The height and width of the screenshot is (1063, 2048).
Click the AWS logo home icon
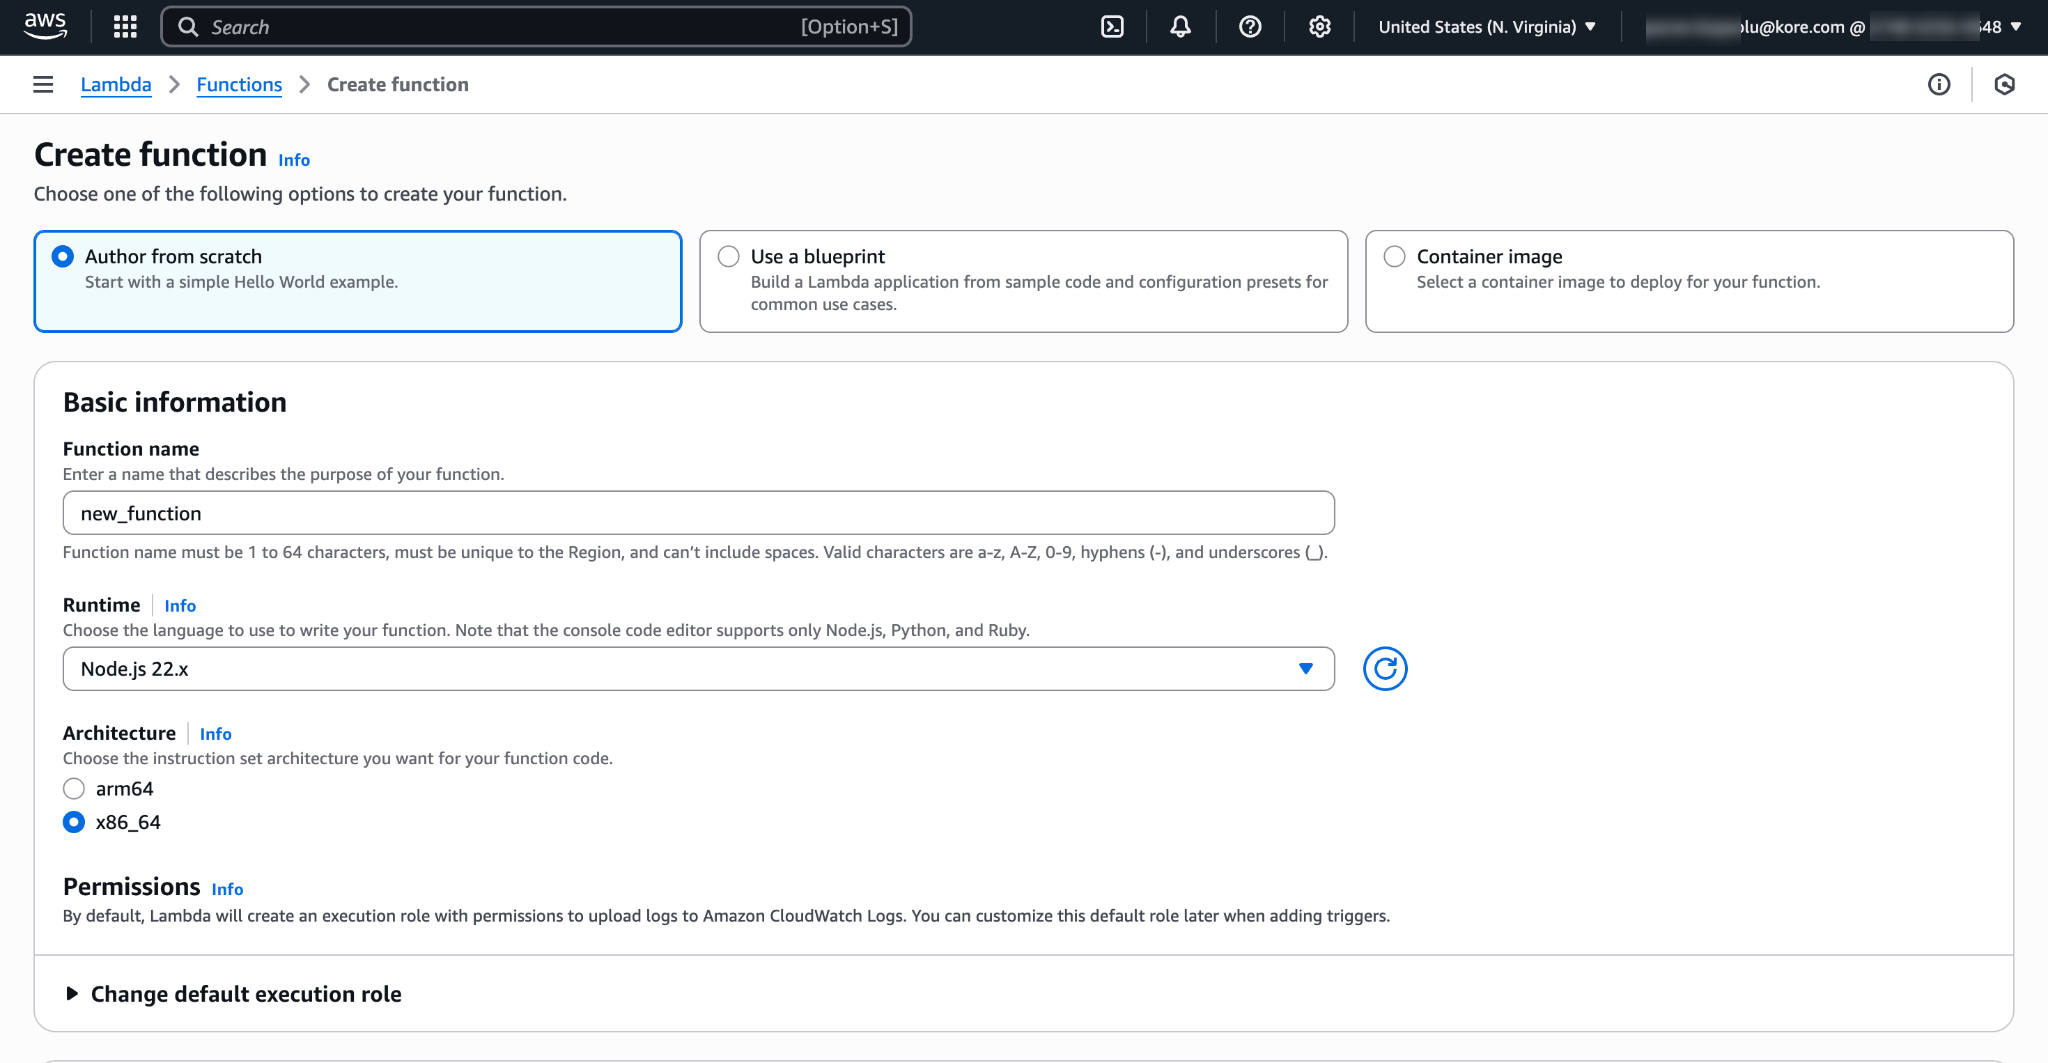pos(45,26)
